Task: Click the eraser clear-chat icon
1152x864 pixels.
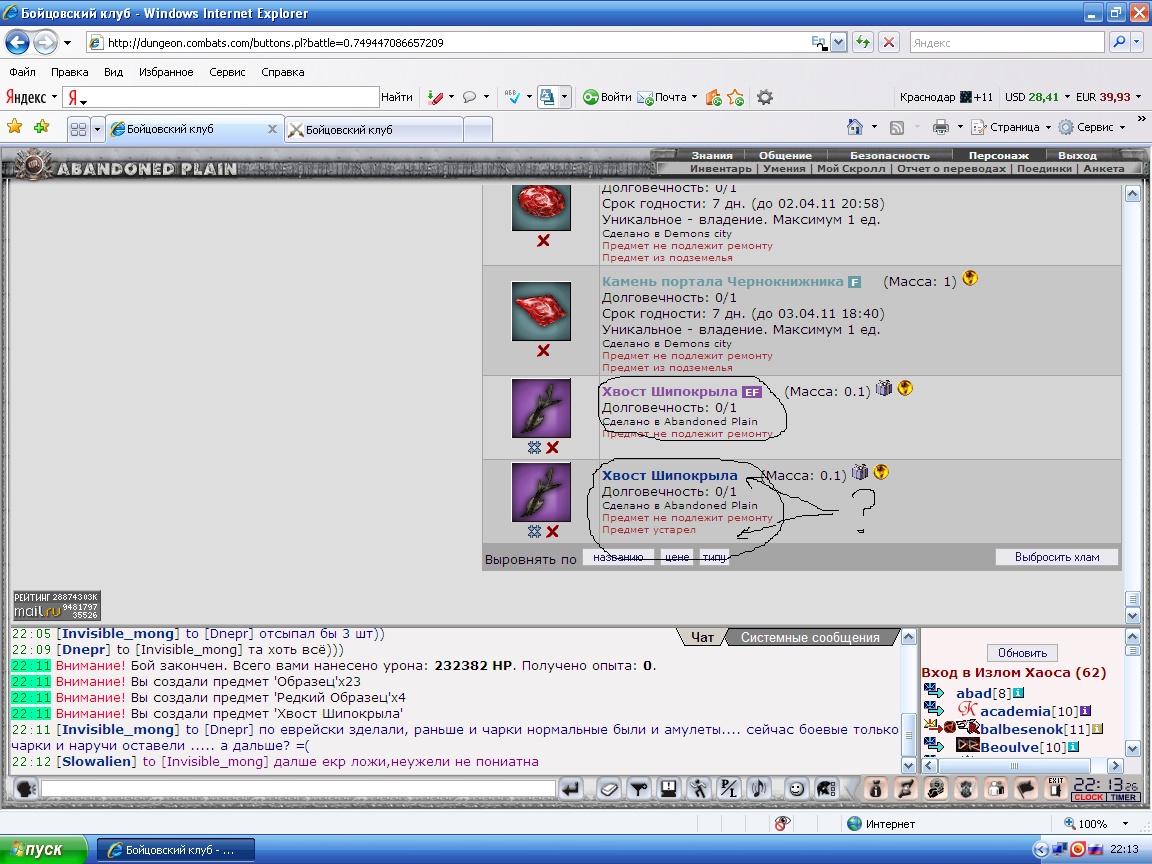Action: tap(608, 789)
